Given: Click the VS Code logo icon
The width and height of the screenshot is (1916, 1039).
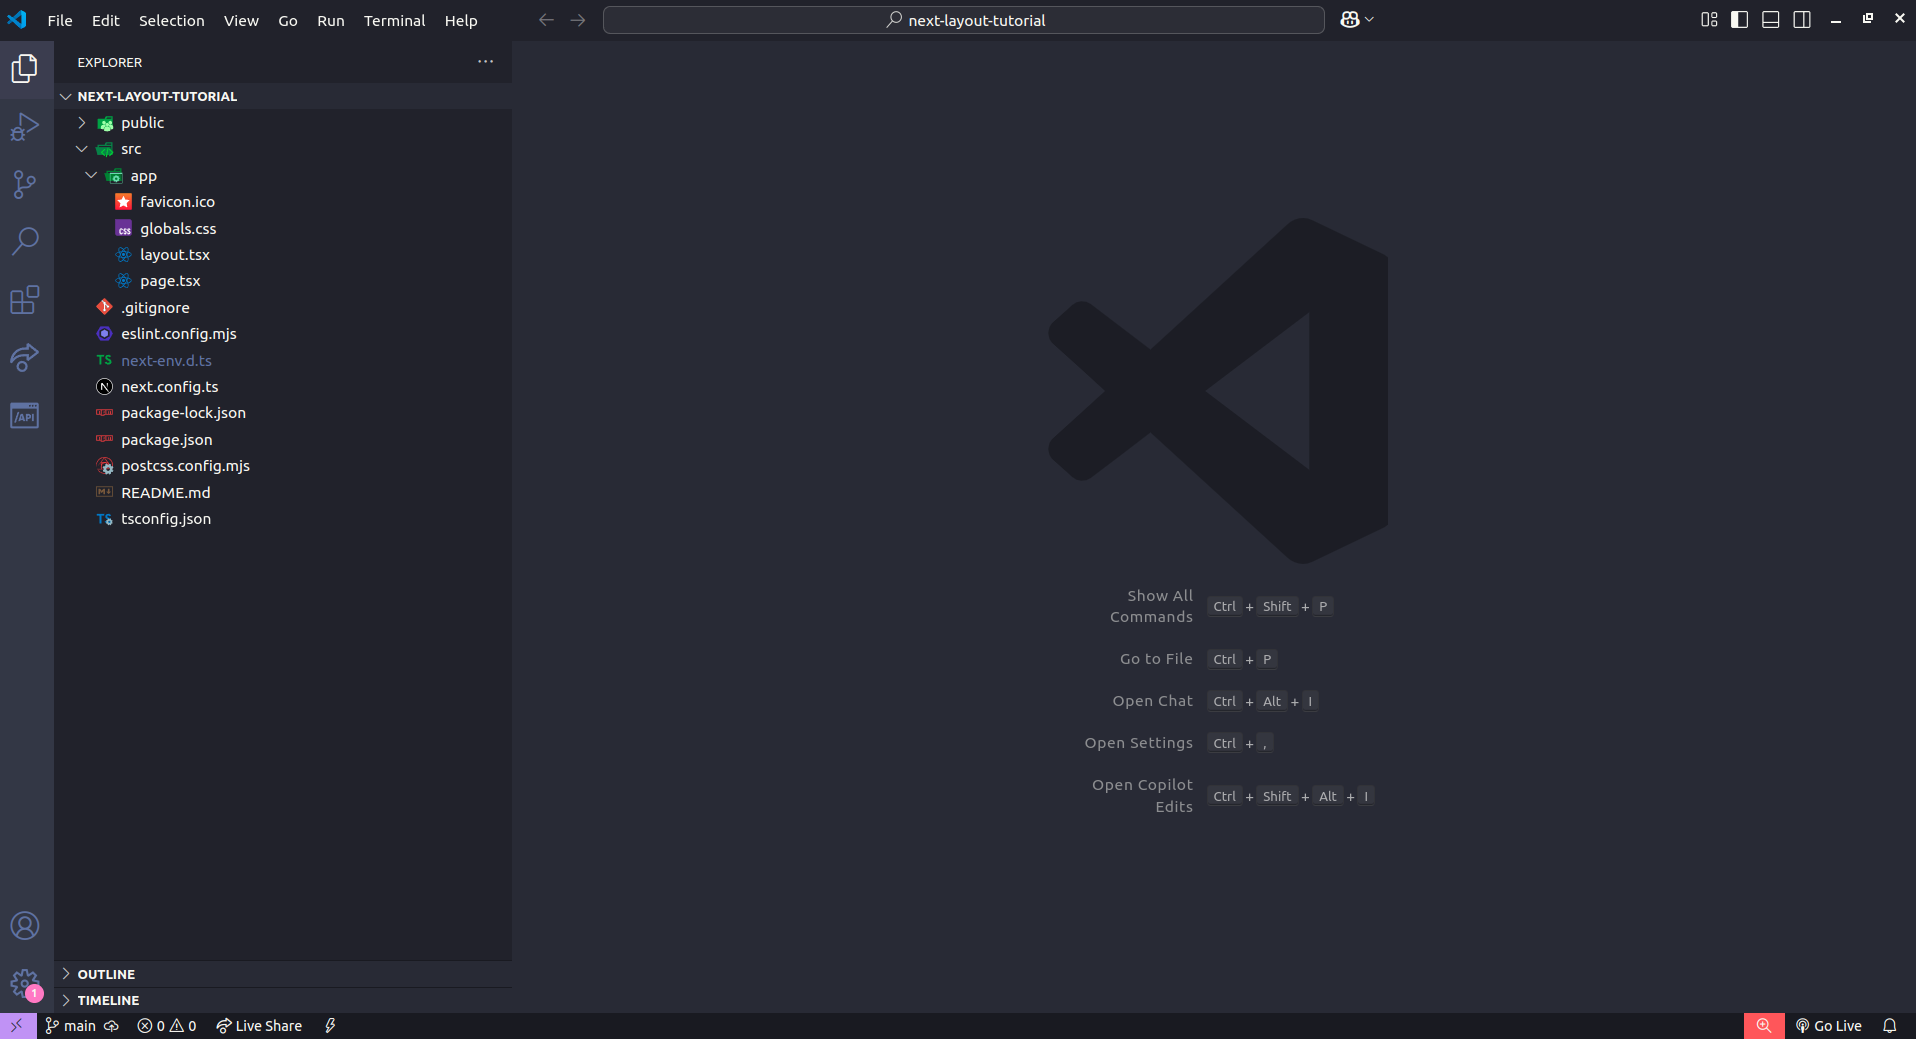Looking at the screenshot, I should [18, 20].
